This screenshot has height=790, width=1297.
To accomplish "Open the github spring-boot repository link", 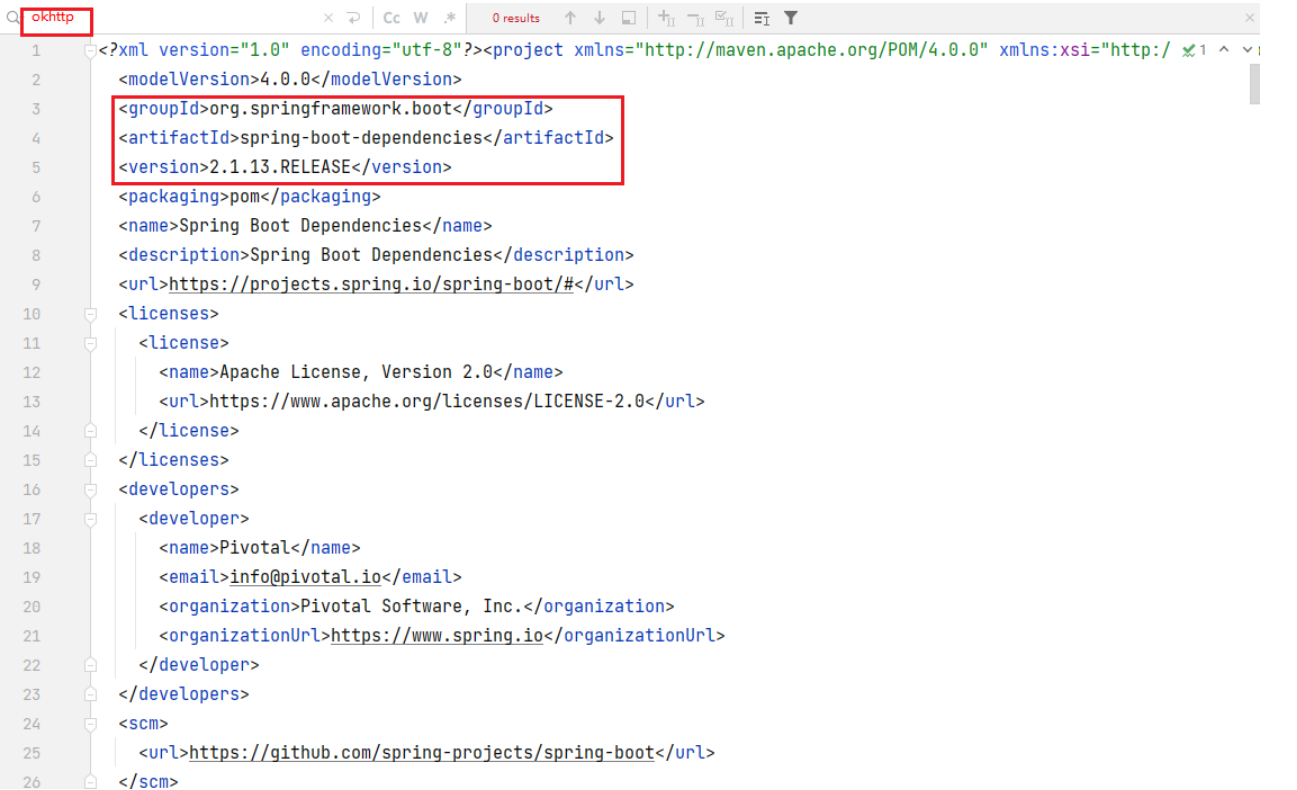I will point(421,753).
